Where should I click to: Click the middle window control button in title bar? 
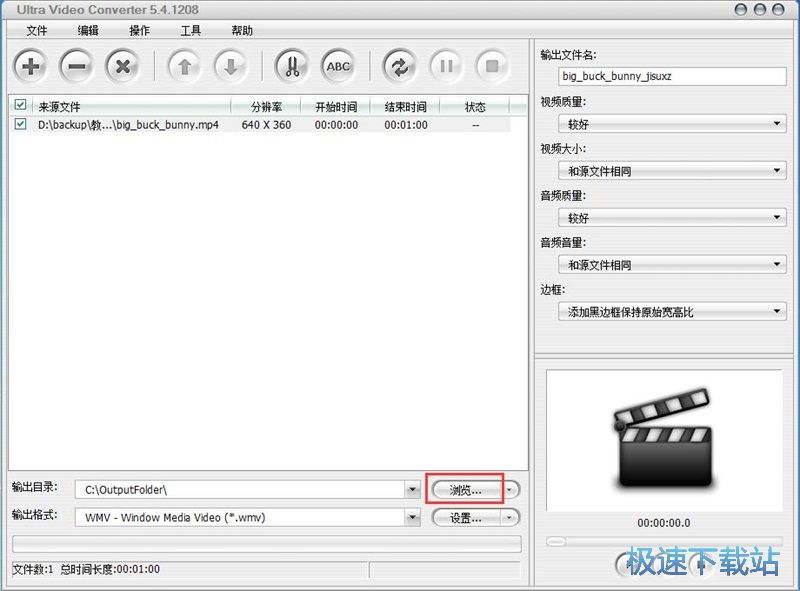pyautogui.click(x=759, y=10)
